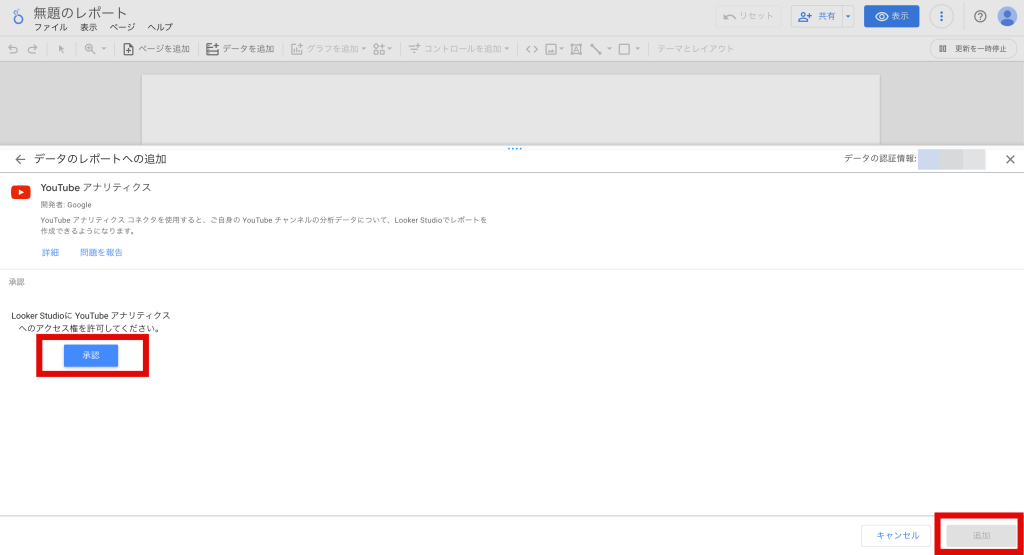Click the panel drag handle dots
Image resolution: width=1024 pixels, height=555 pixels.
coord(515,149)
